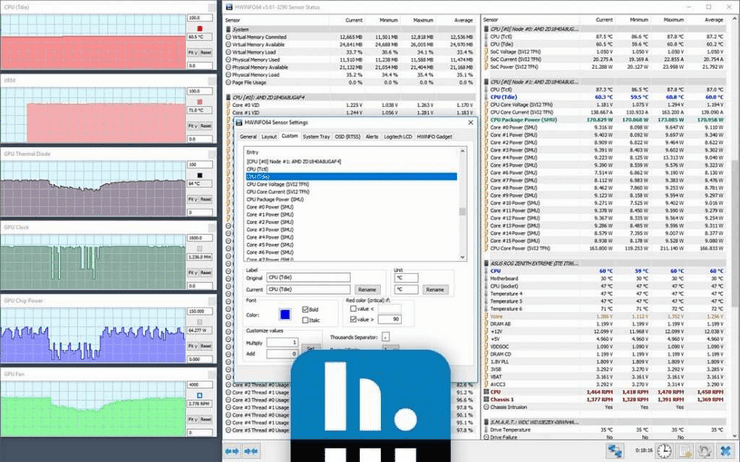Disable the 'value >' red color checkbox
740x462 pixels.
(x=353, y=319)
